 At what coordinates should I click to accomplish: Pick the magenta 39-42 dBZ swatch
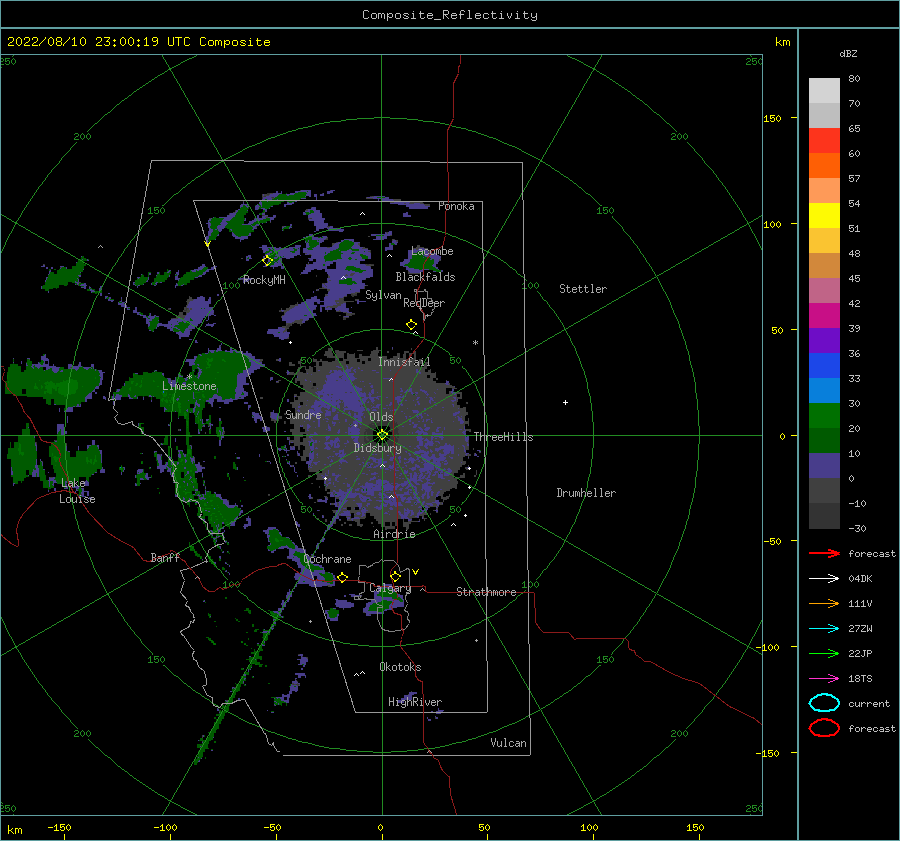824,316
